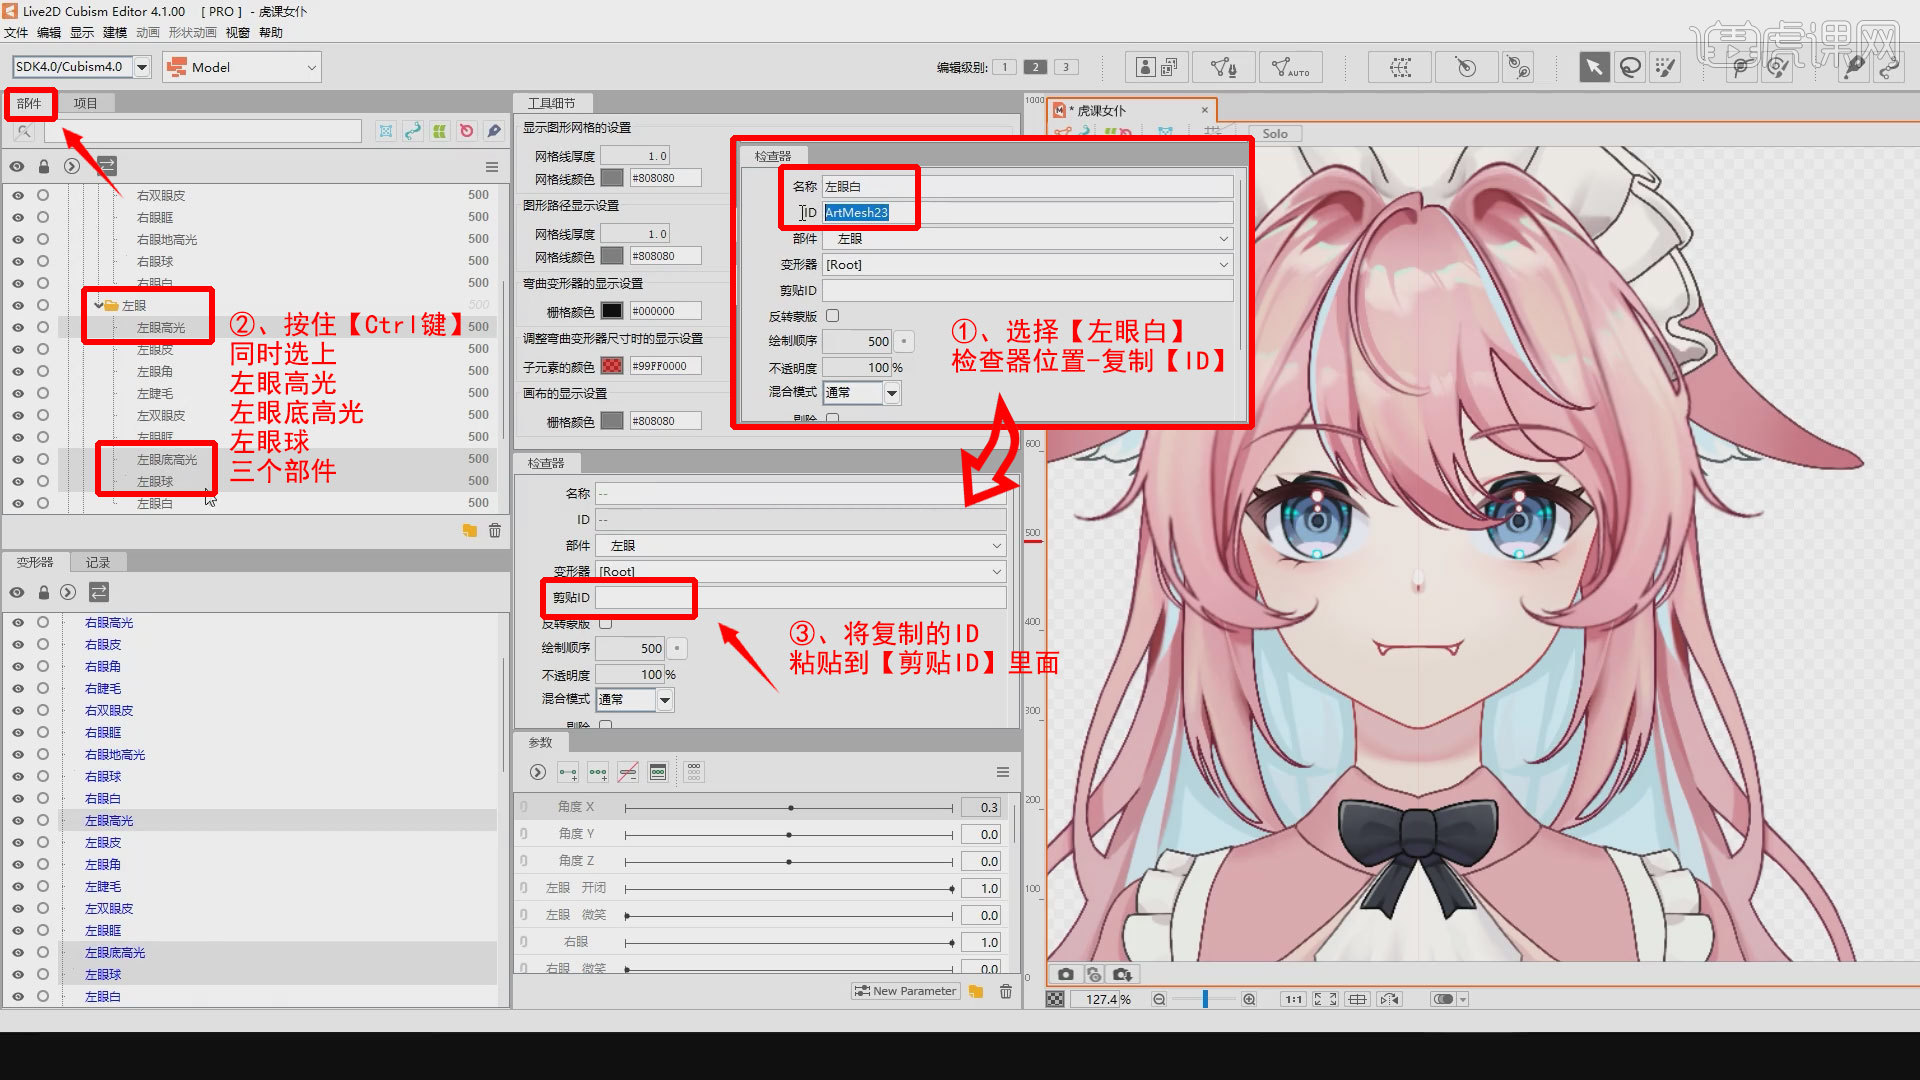Viewport: 1920px width, 1080px height.
Task: Open manual mesh edit tool
Action: point(1223,67)
